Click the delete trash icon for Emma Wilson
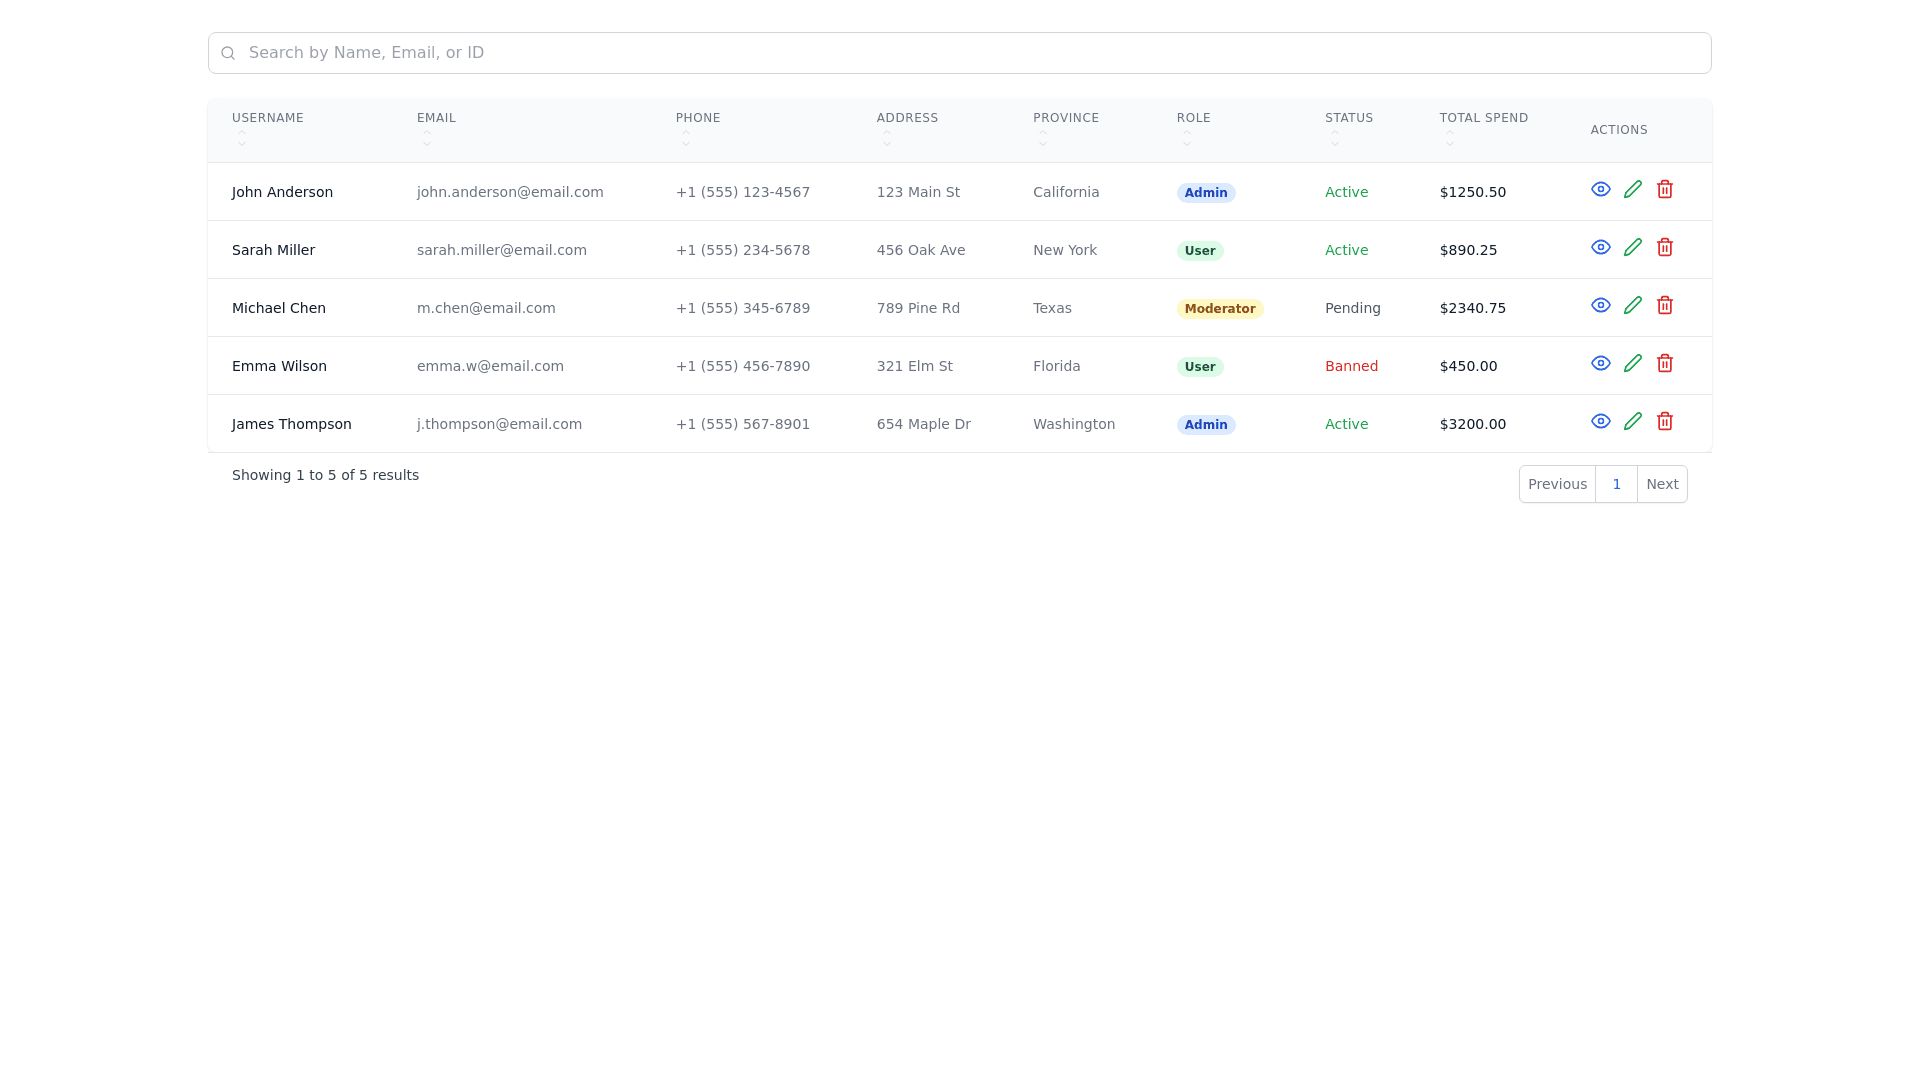 click(x=1665, y=363)
